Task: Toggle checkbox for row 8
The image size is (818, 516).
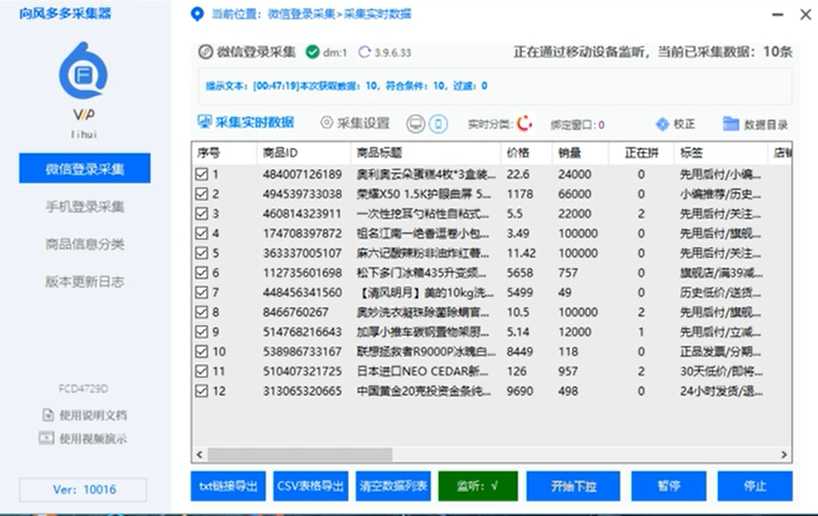Action: 201,313
